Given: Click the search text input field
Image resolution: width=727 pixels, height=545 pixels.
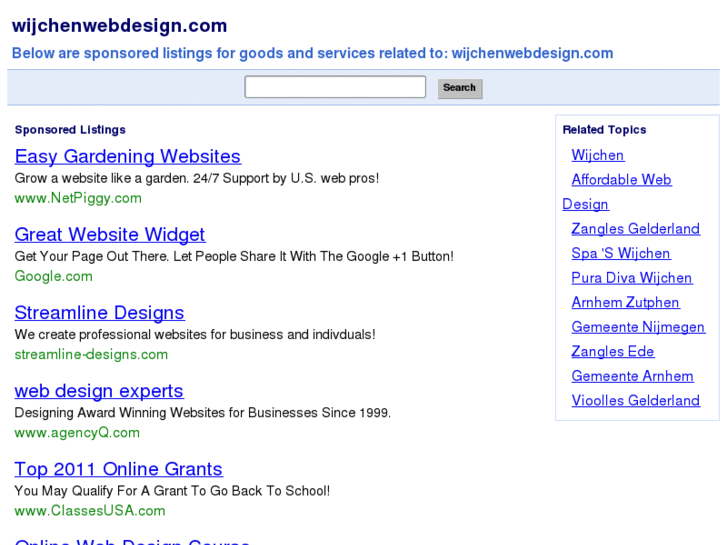Looking at the screenshot, I should point(335,88).
